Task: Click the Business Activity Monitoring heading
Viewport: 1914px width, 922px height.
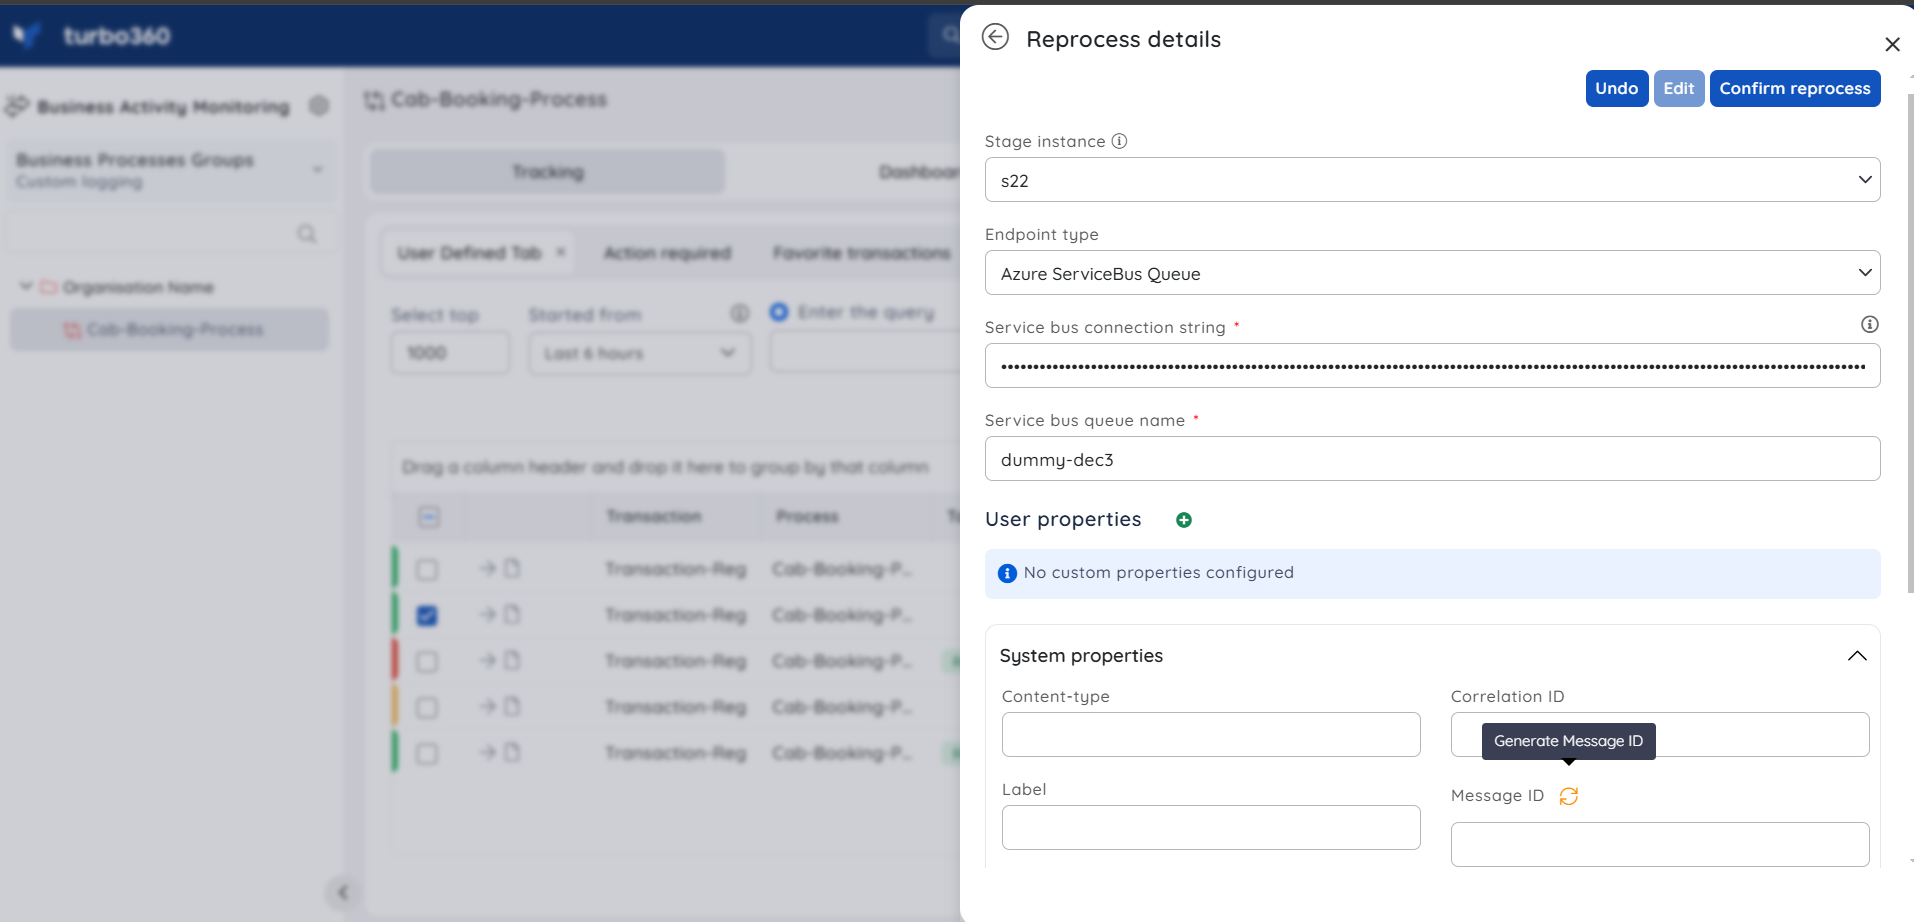Action: click(x=163, y=106)
